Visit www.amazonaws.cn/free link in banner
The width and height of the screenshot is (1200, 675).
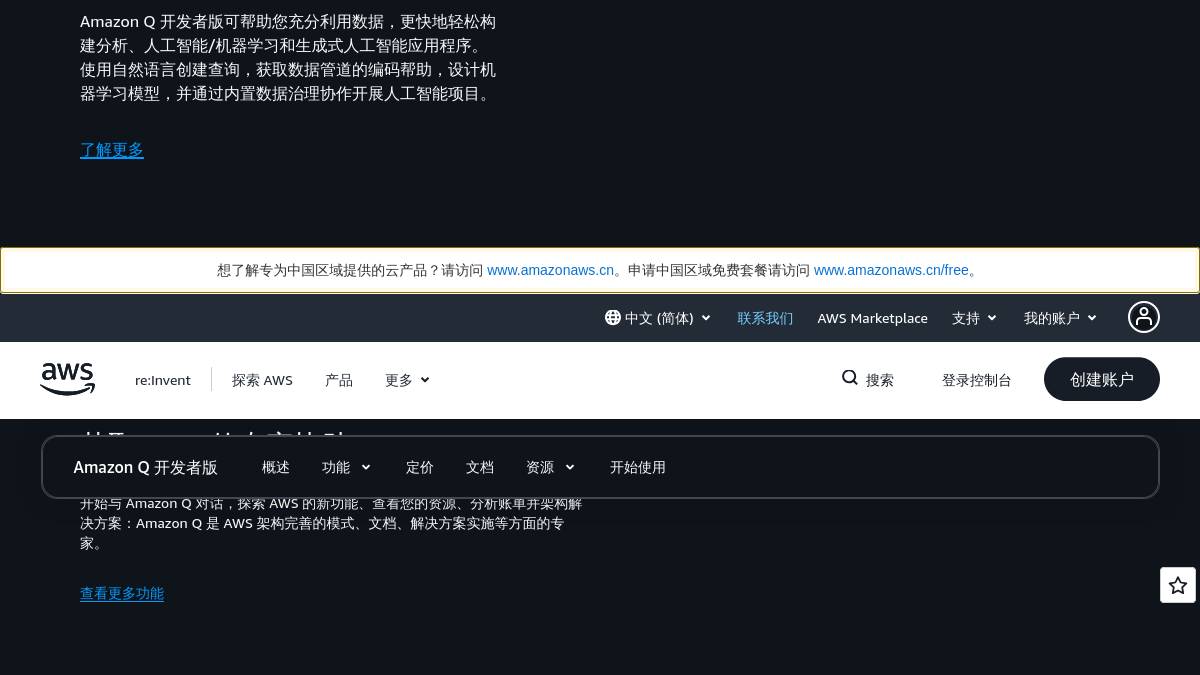891,270
